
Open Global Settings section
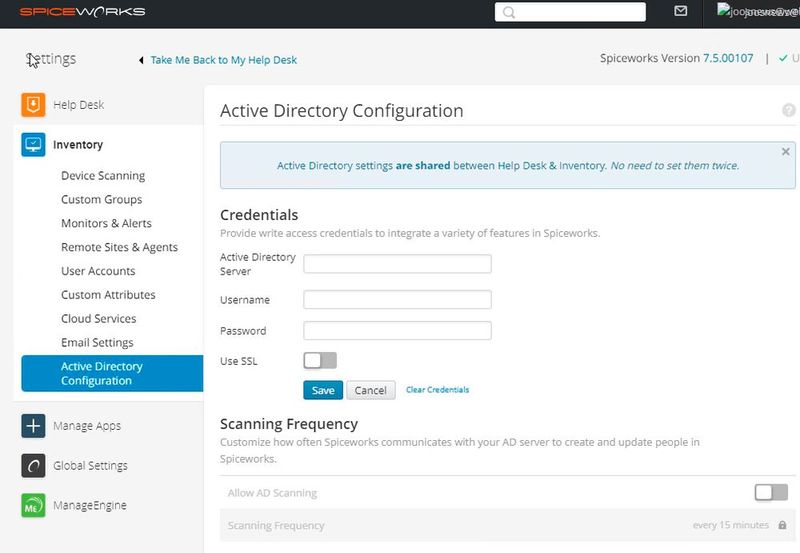[90, 465]
